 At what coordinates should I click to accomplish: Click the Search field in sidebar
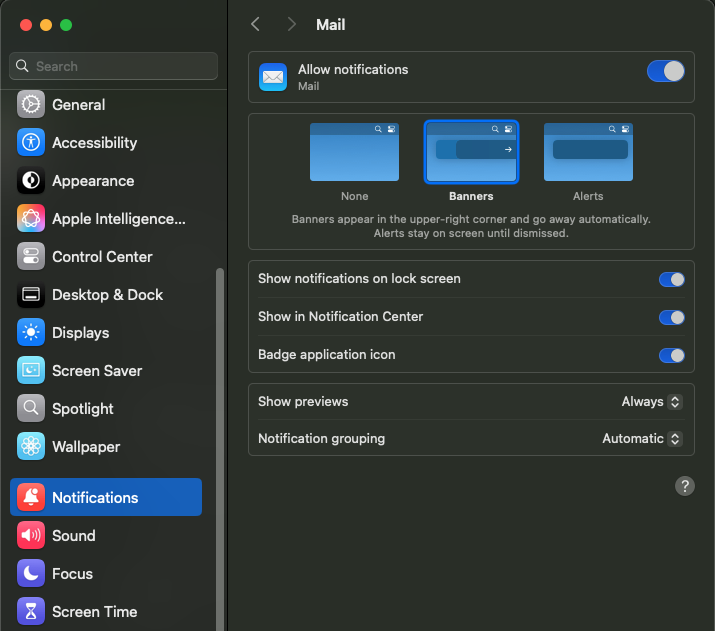(x=114, y=66)
